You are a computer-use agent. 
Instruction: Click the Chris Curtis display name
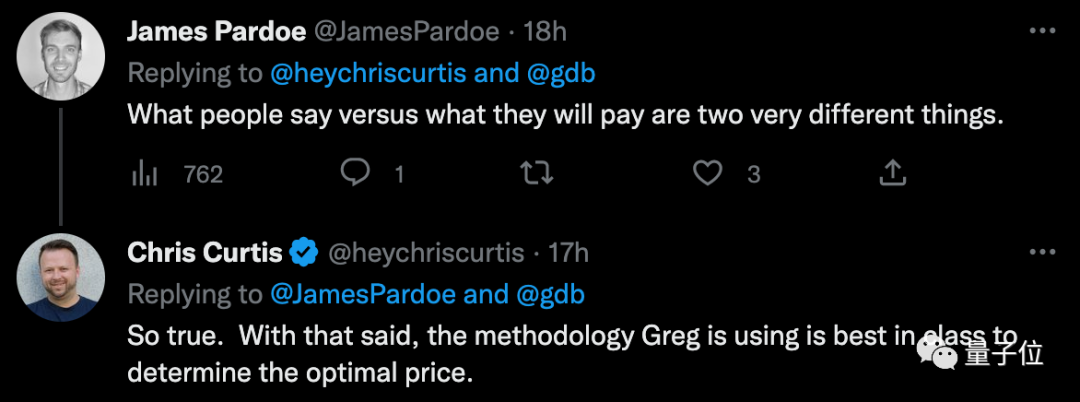coord(205,254)
